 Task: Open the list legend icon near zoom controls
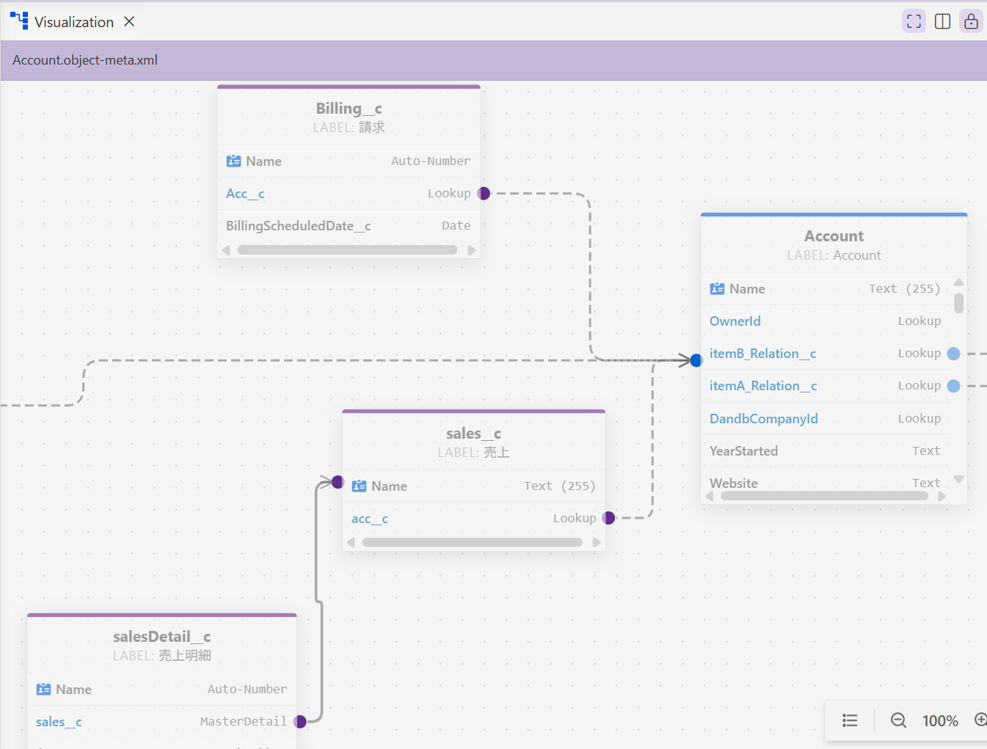click(850, 720)
